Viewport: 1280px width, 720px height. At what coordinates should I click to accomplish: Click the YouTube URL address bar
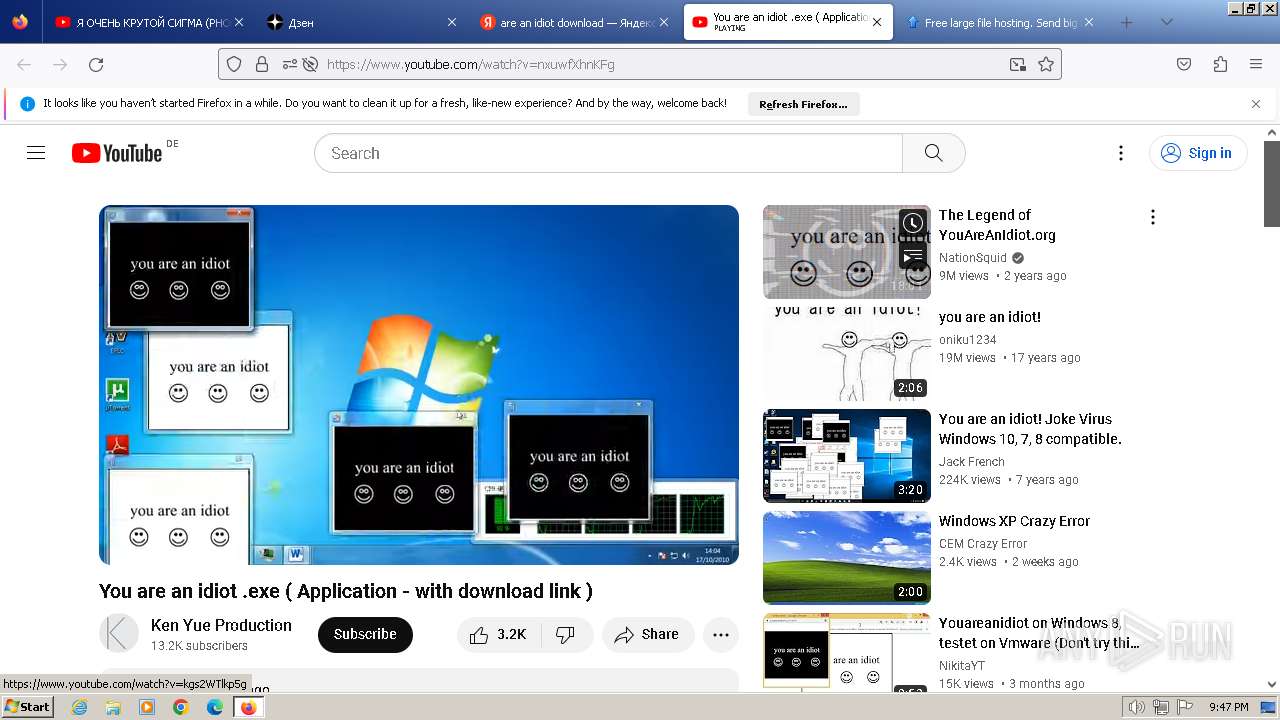point(640,64)
